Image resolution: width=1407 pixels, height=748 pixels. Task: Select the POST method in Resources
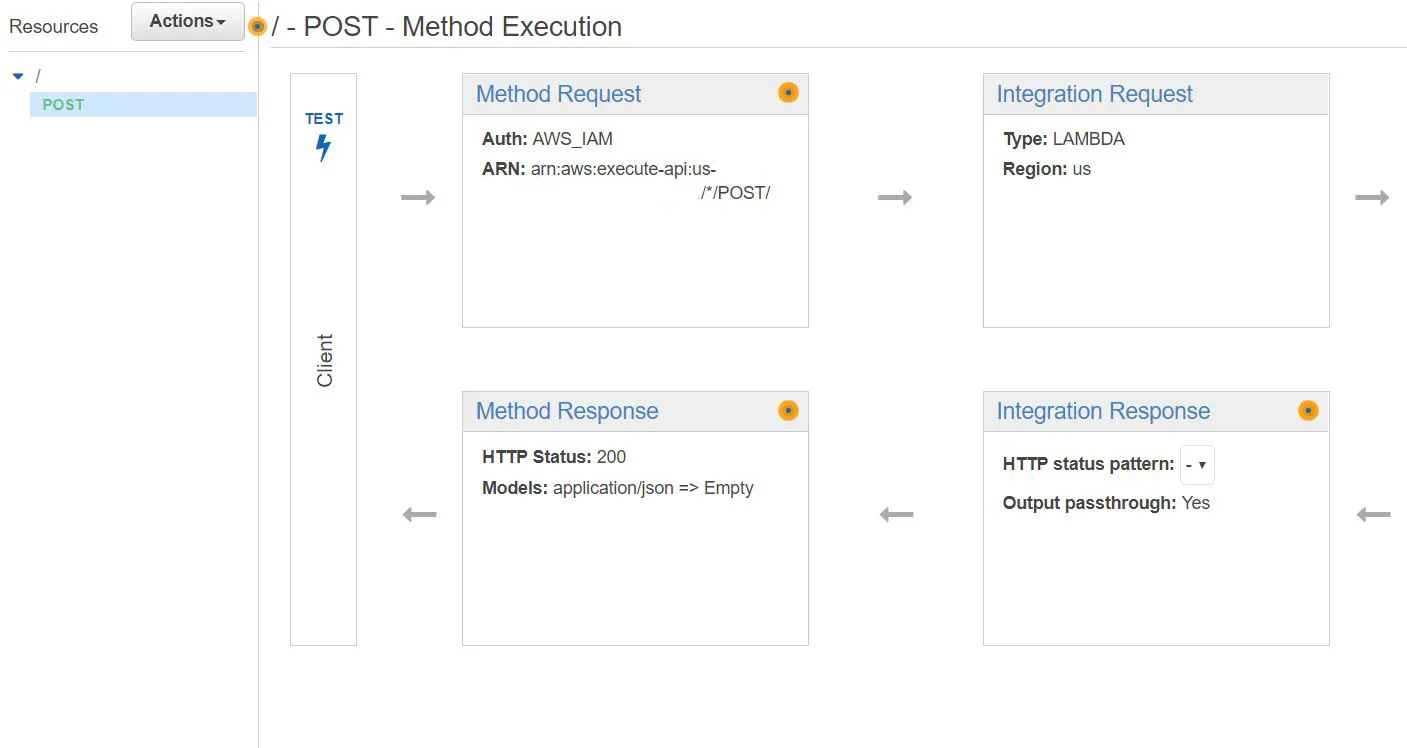(63, 104)
